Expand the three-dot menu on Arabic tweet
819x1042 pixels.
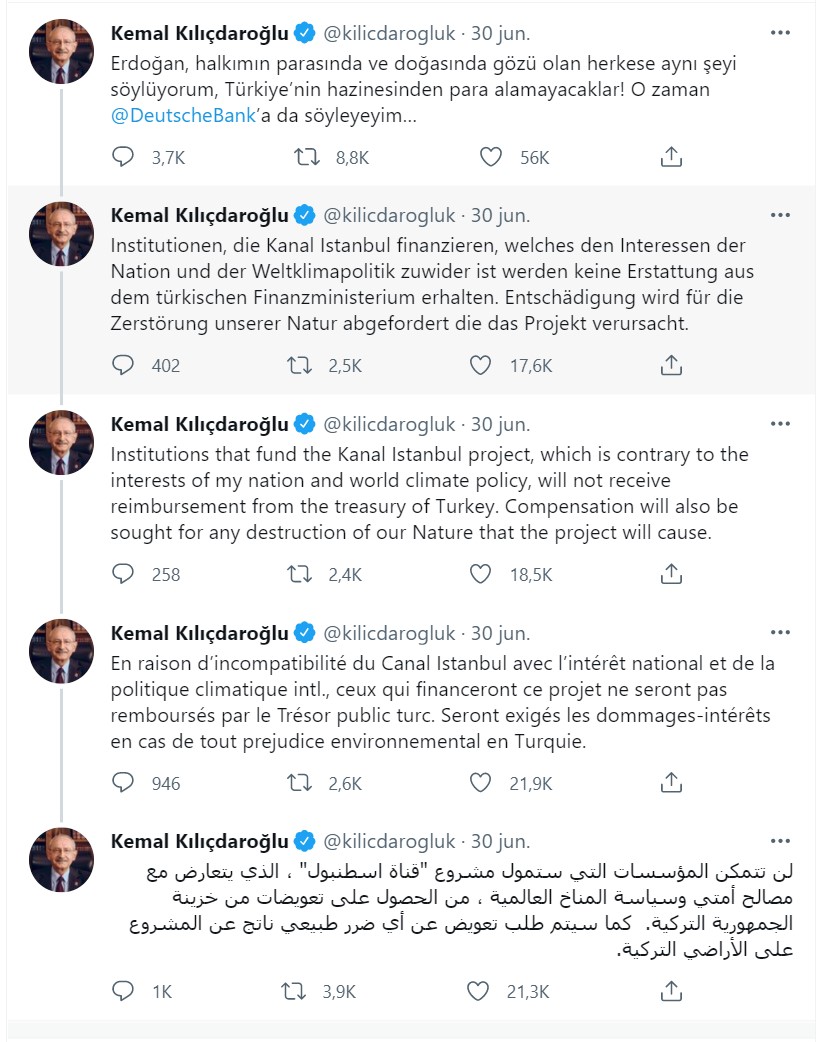point(780,841)
